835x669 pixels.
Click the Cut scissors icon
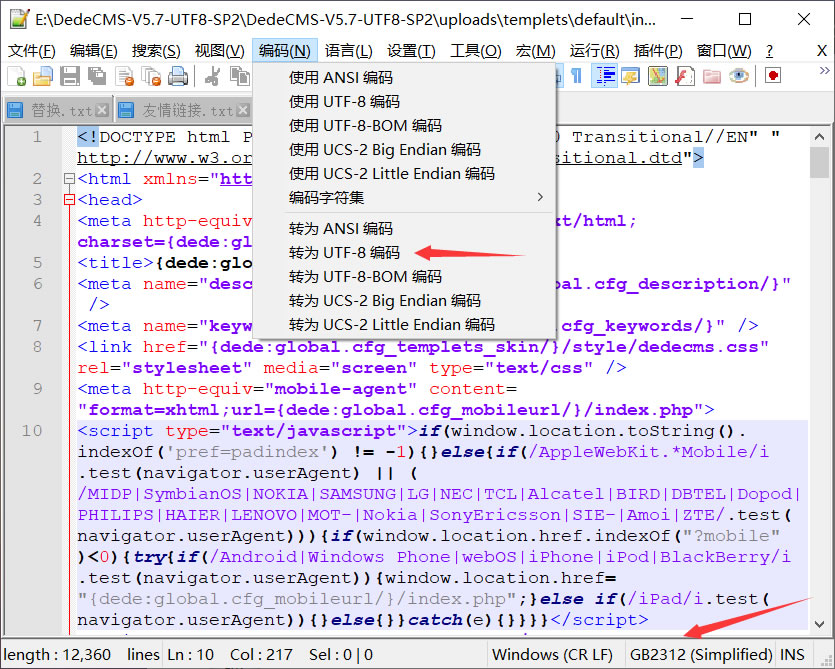click(213, 76)
